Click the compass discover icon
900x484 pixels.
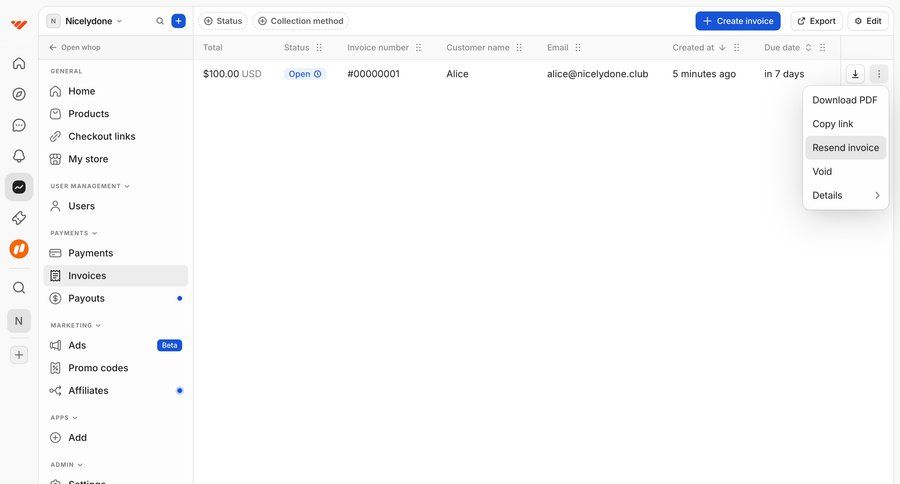pos(19,94)
